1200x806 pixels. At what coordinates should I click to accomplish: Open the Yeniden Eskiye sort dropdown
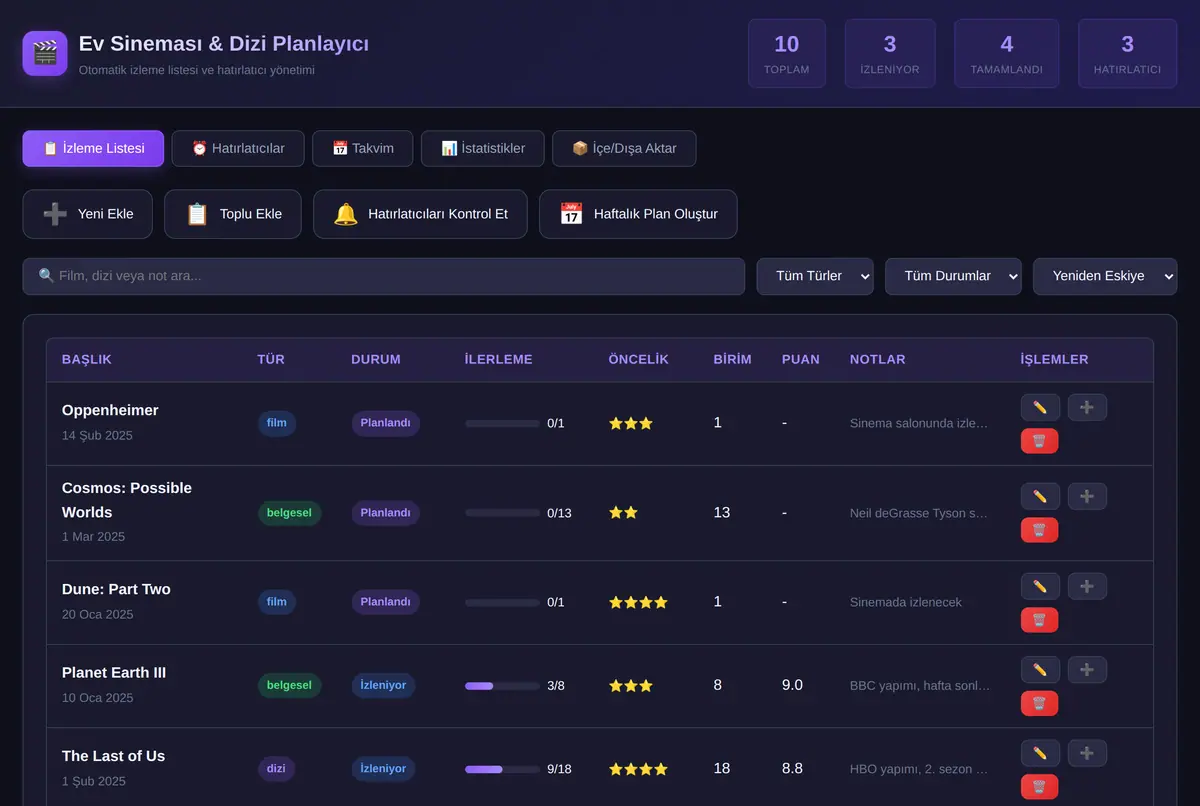pyautogui.click(x=1105, y=276)
